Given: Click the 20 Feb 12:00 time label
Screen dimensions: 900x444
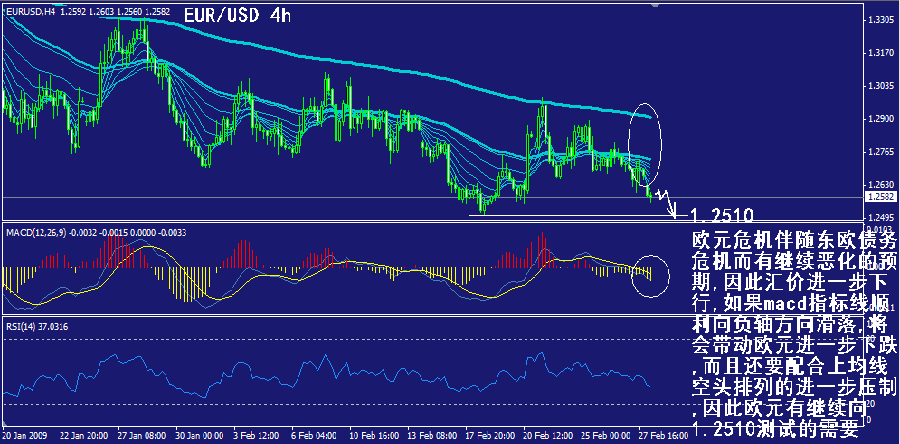Looking at the screenshot, I should pos(549,435).
